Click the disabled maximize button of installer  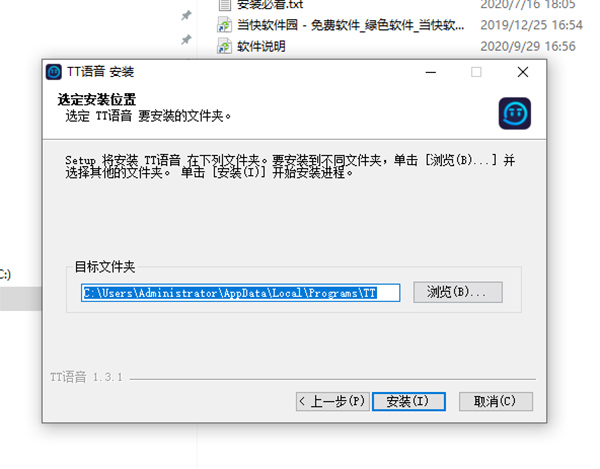(476, 72)
